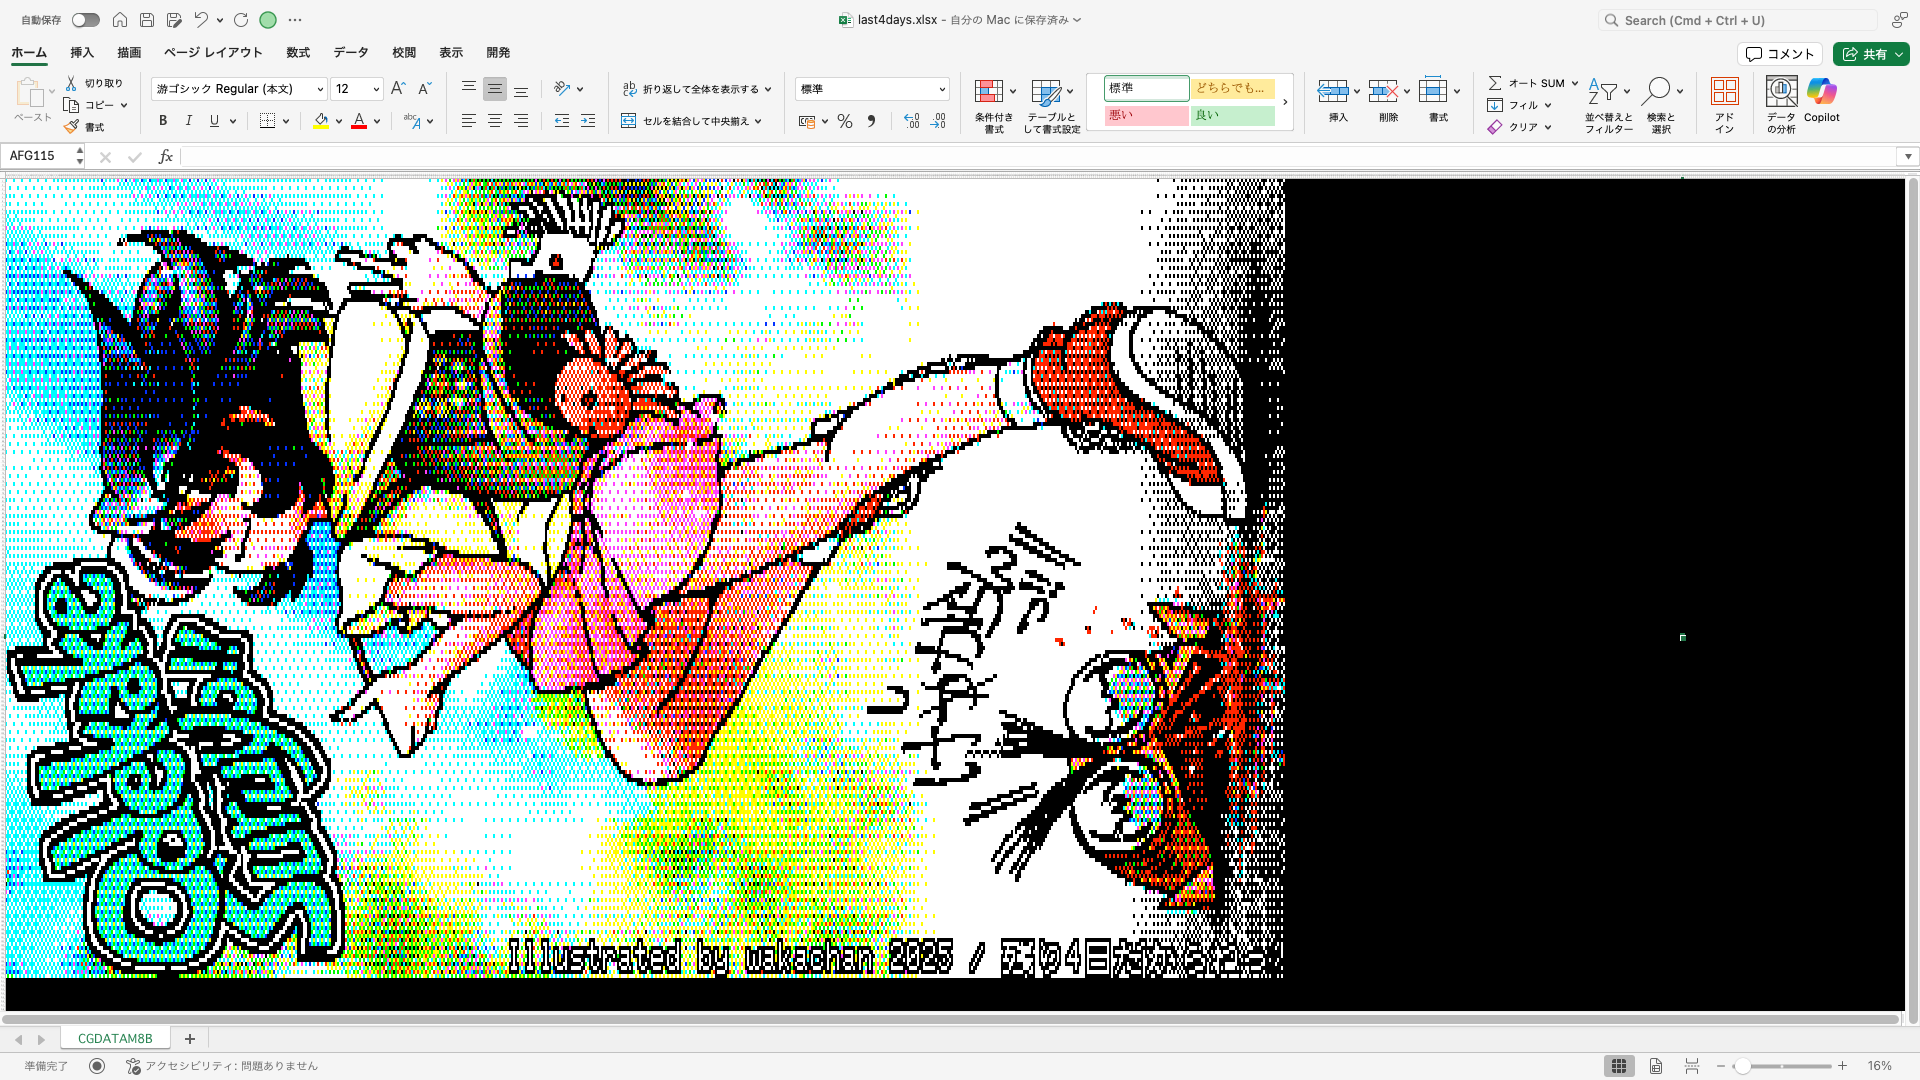
Task: Apply the Bad (悪い) cell style
Action: 1146,115
